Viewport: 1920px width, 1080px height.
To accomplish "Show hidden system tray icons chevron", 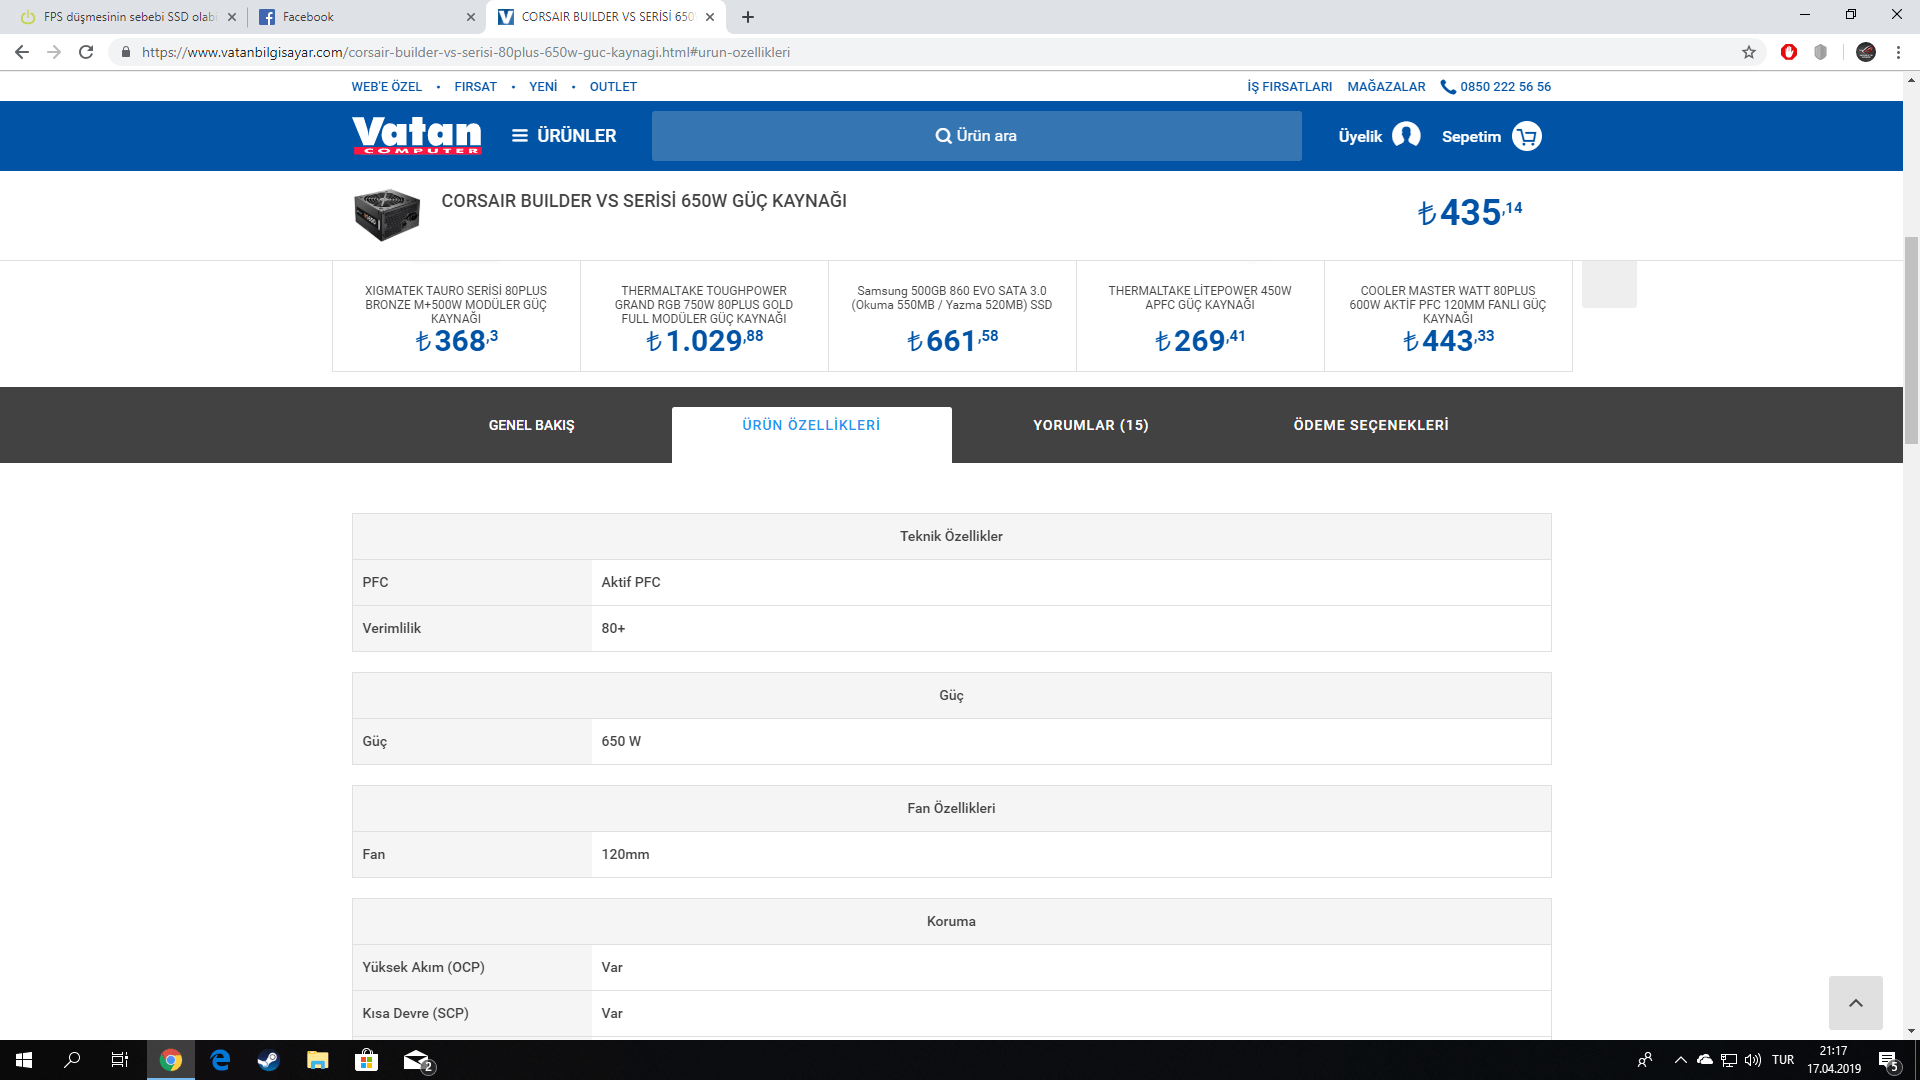I will (x=1680, y=1060).
